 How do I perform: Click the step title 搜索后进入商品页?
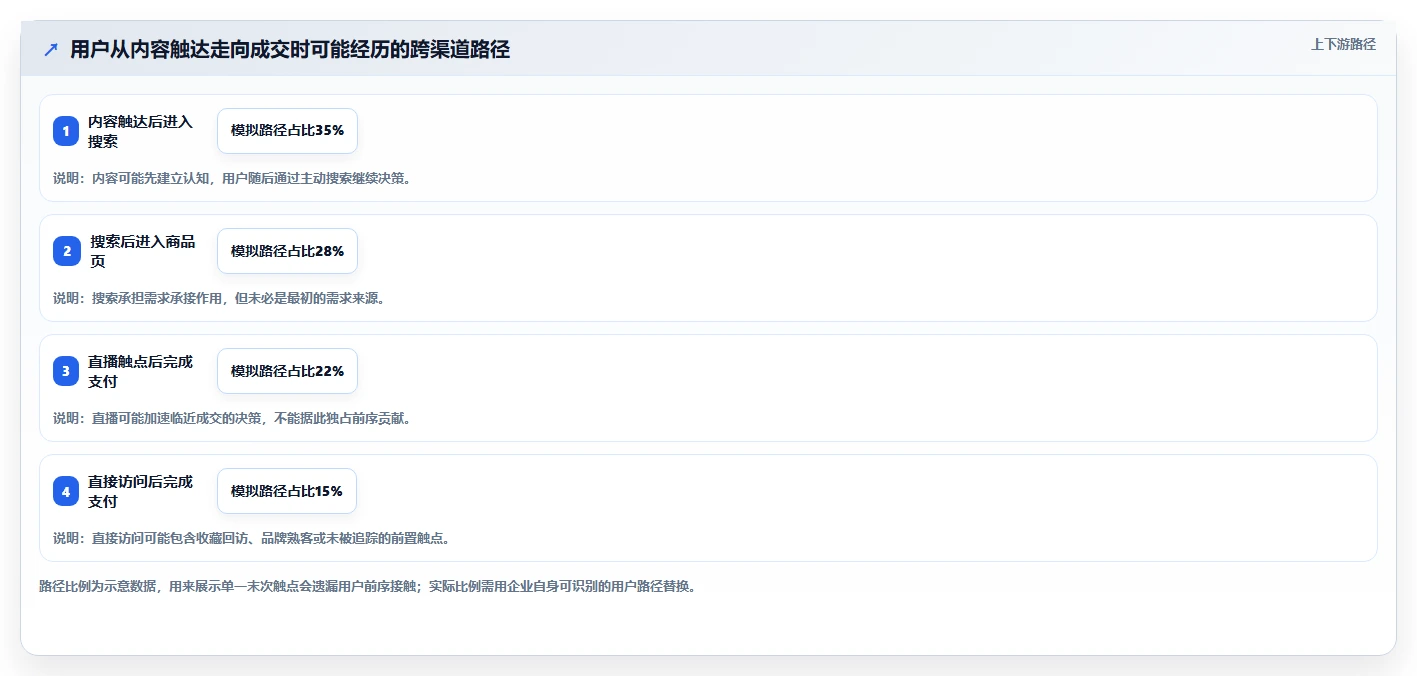click(x=143, y=251)
